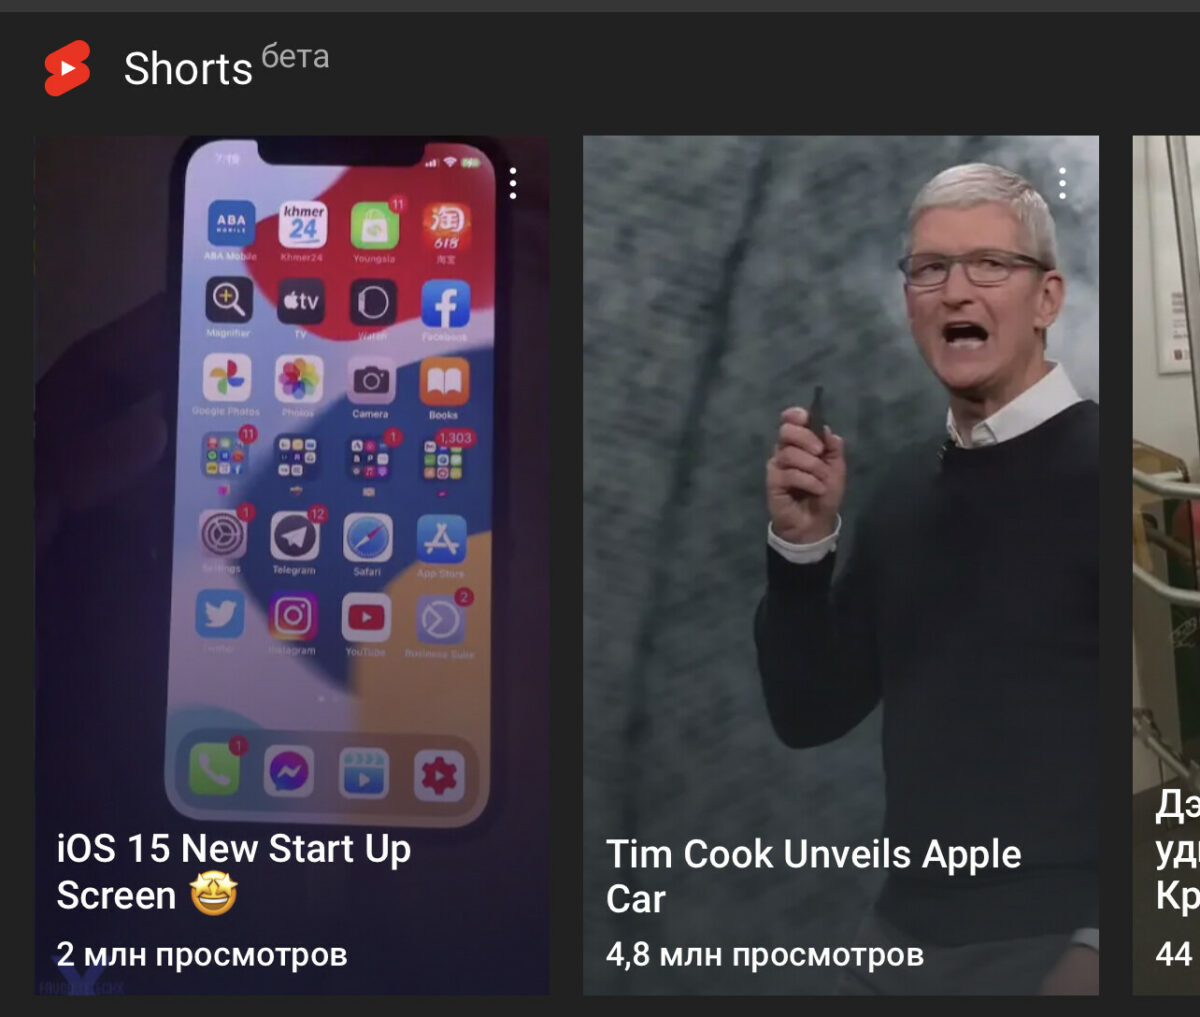Click the Facebook icon on phone screen
Viewport: 1200px width, 1017px height.
[x=445, y=303]
